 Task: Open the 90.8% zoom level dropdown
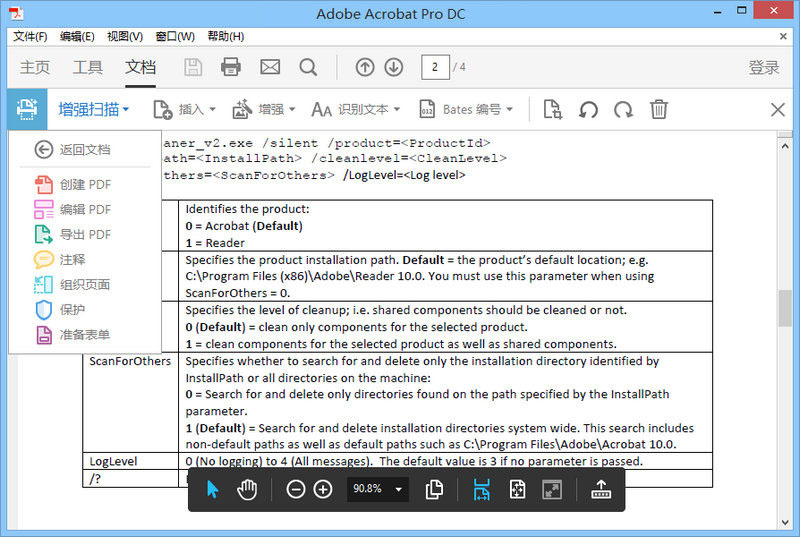(x=378, y=489)
